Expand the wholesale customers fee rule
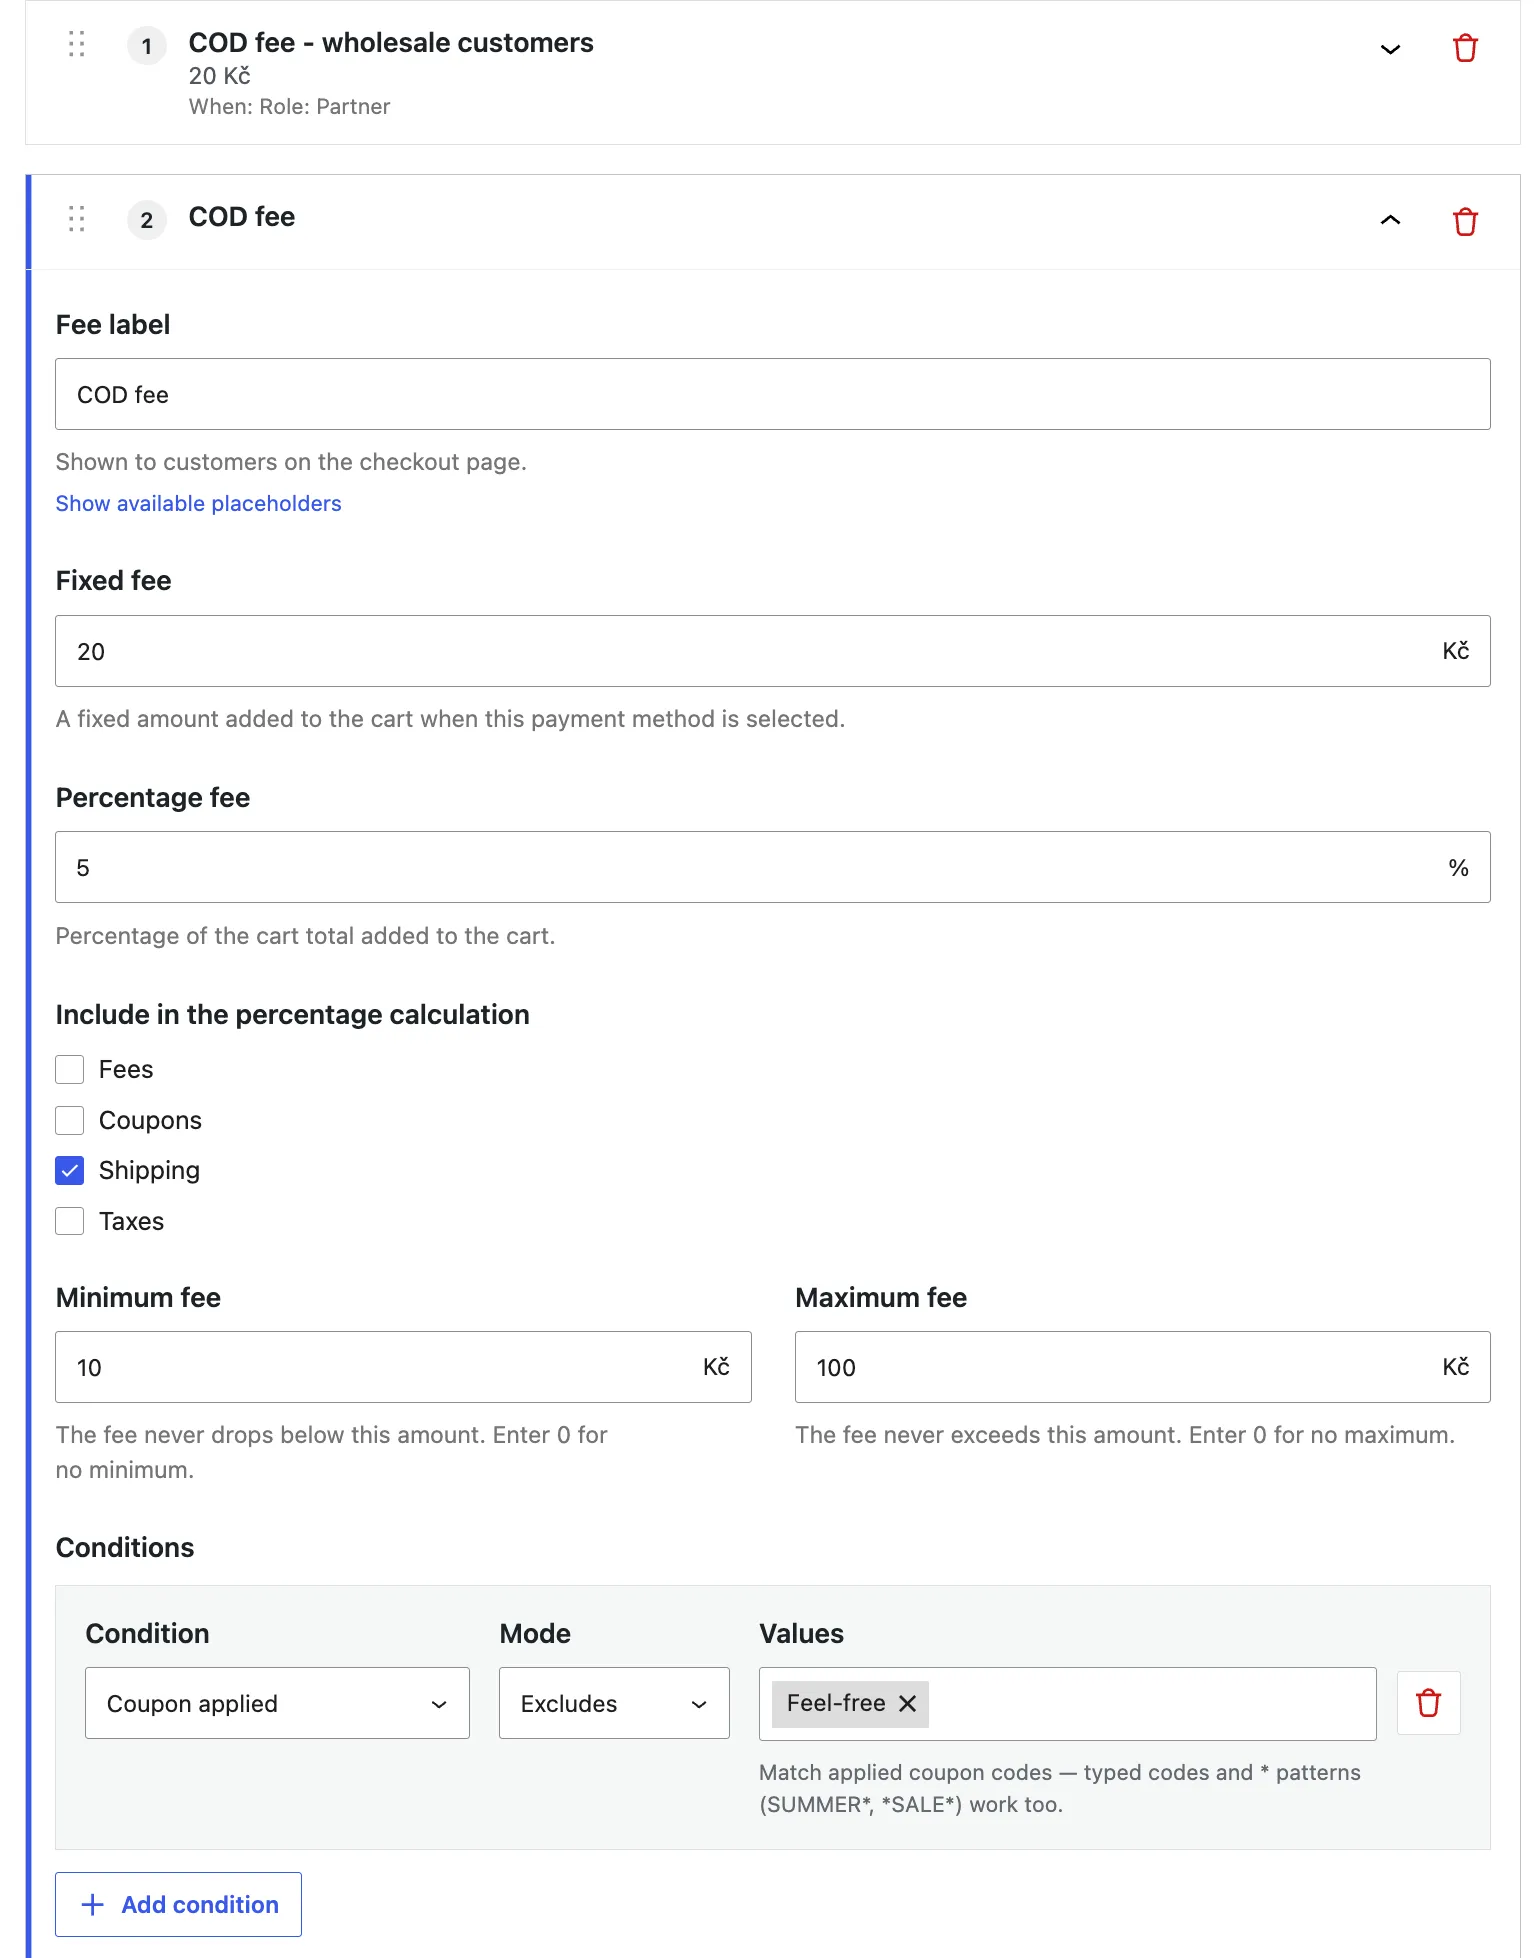 pos(1390,49)
